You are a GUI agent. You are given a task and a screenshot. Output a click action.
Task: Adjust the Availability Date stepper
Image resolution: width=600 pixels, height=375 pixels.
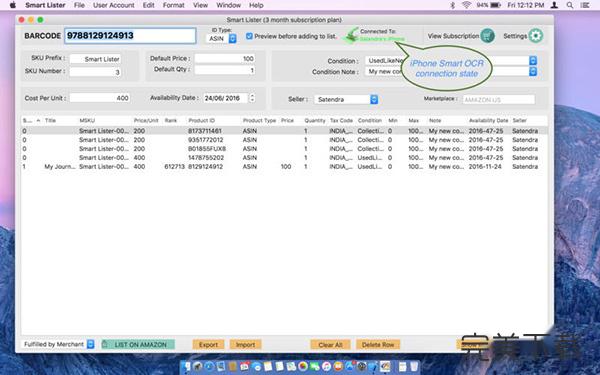tap(252, 98)
